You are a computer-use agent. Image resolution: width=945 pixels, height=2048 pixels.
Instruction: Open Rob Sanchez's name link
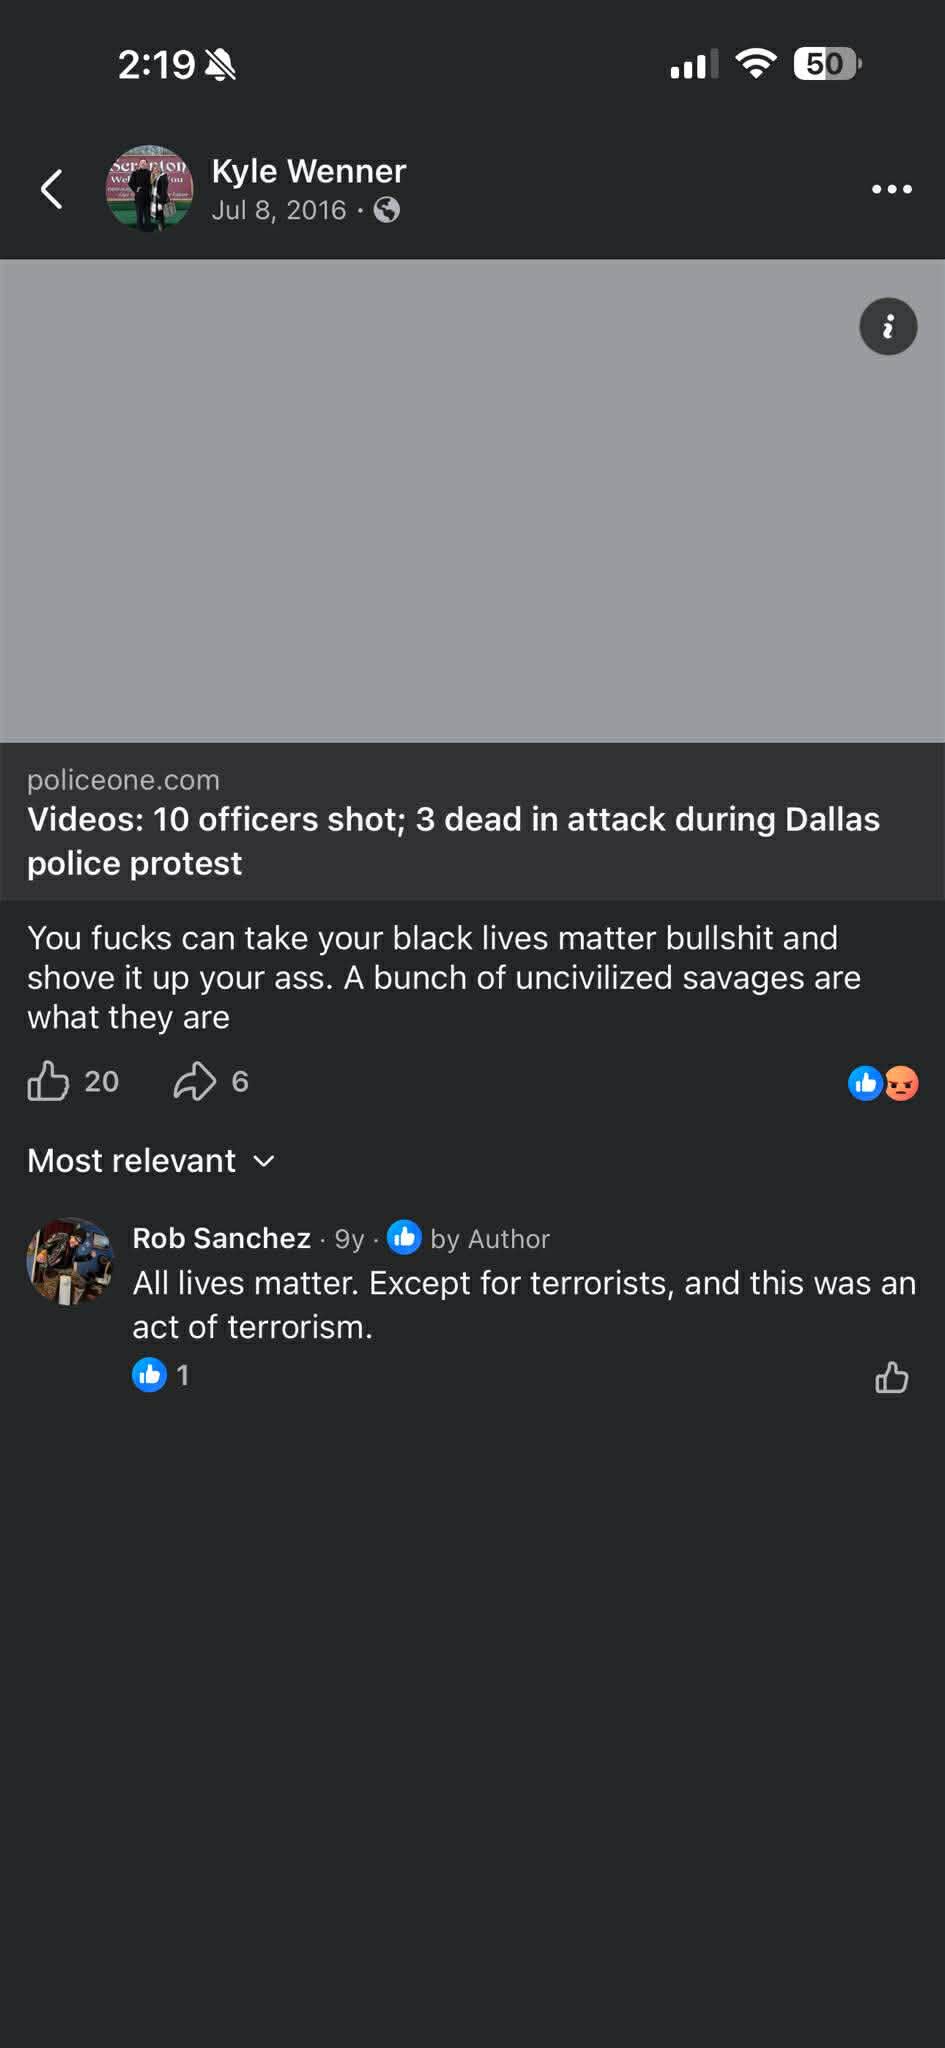point(221,1239)
